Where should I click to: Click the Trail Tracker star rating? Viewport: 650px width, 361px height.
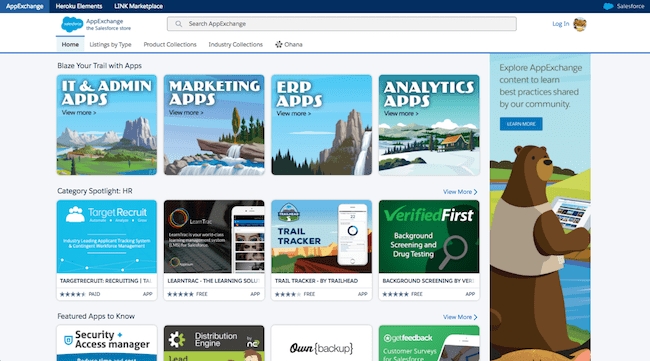[x=288, y=294]
